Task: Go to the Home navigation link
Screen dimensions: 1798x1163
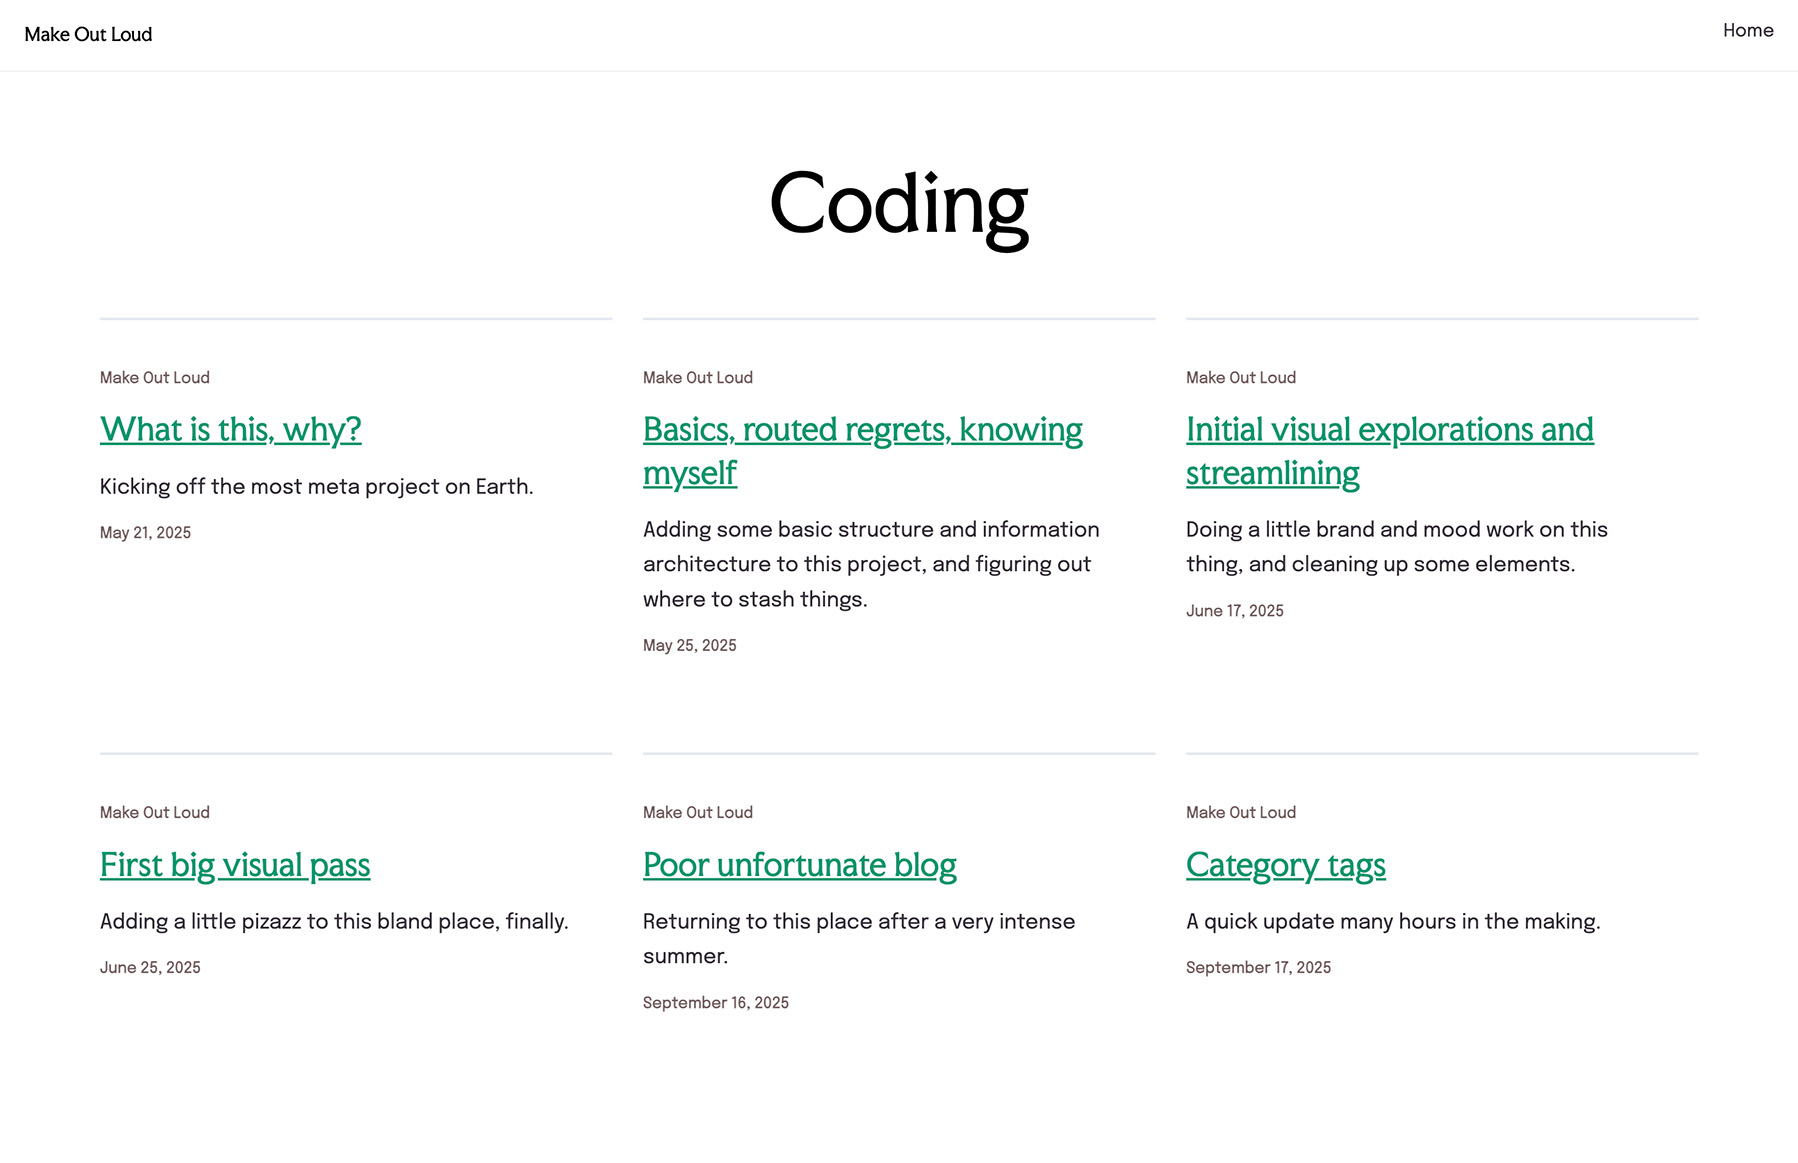Action: pos(1747,30)
